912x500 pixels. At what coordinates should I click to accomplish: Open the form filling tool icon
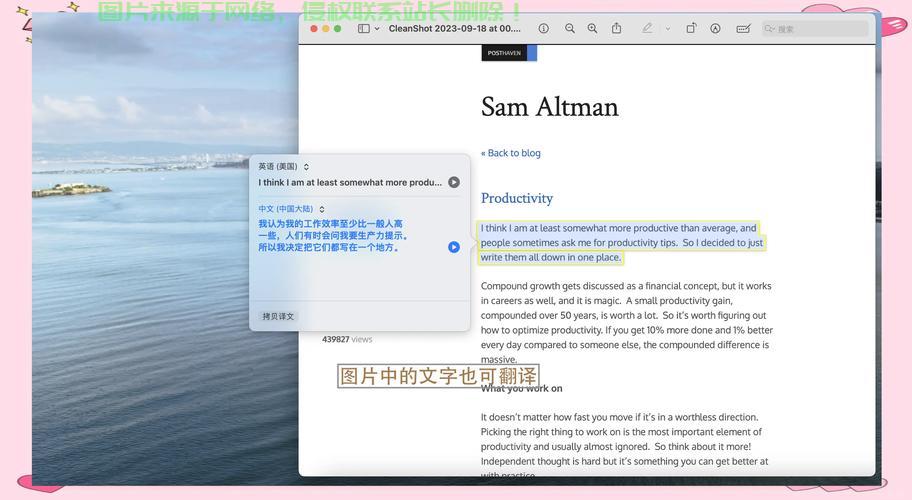[x=743, y=28]
